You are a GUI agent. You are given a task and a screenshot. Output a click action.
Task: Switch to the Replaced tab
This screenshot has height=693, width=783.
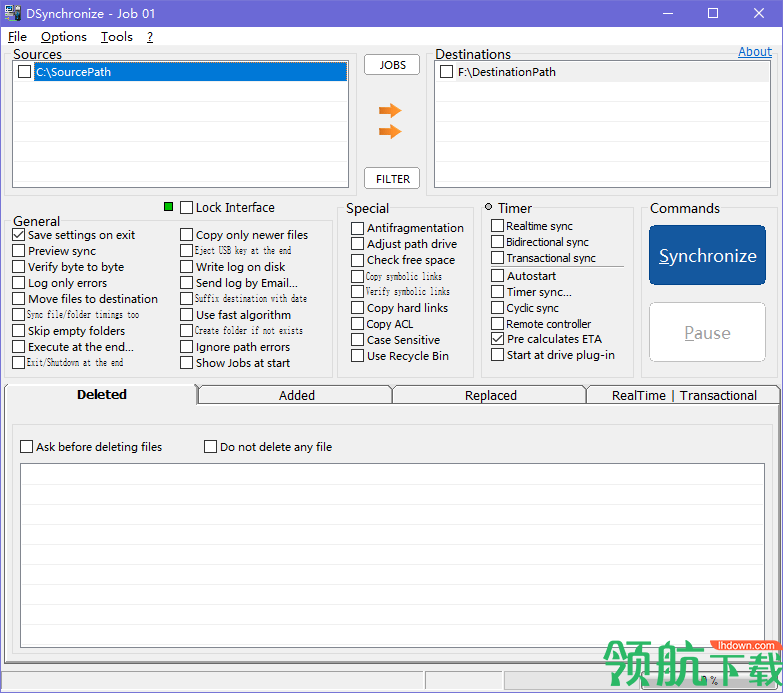[x=490, y=395]
